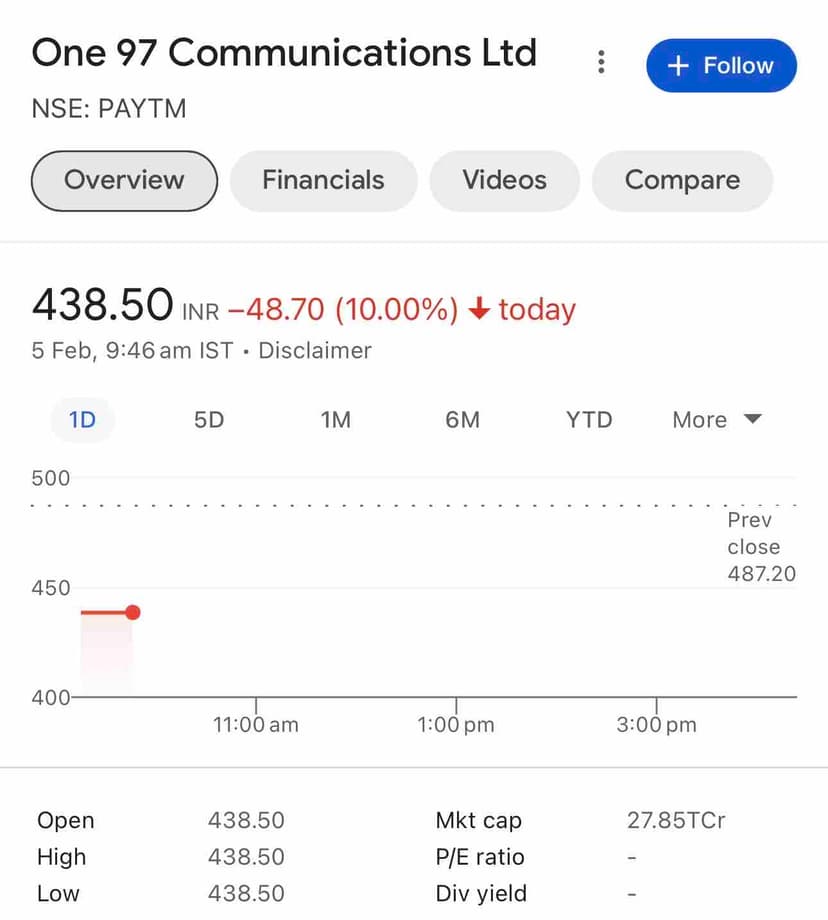Click the One 97 Communications Ltd title
This screenshot has width=828, height=920.
tap(284, 53)
